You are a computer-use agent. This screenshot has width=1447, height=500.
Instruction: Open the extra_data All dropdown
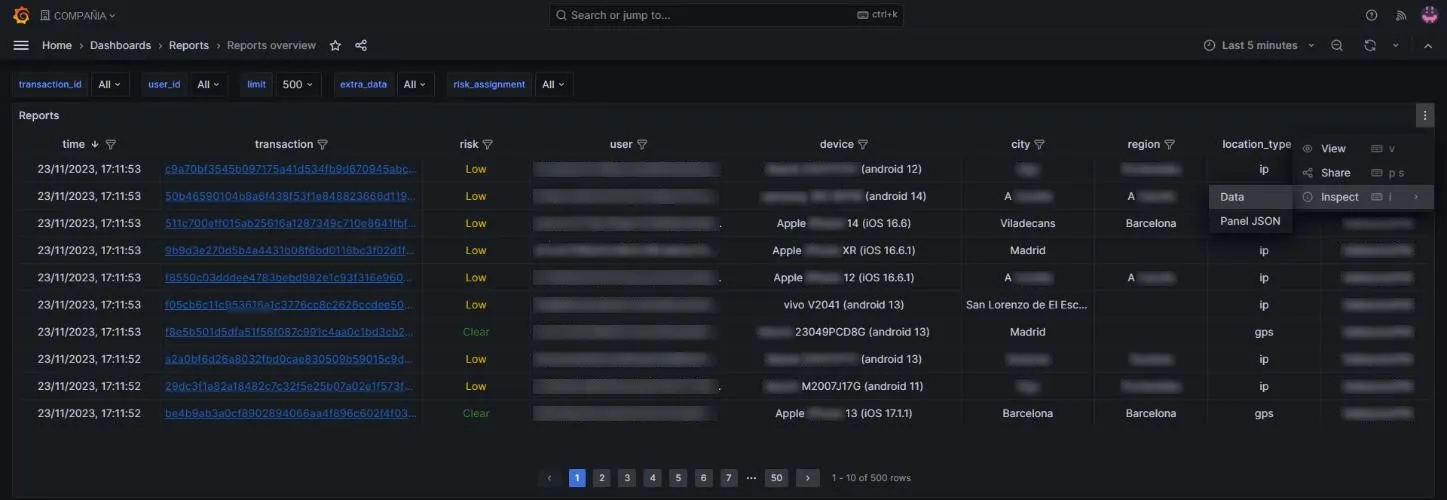(x=415, y=85)
